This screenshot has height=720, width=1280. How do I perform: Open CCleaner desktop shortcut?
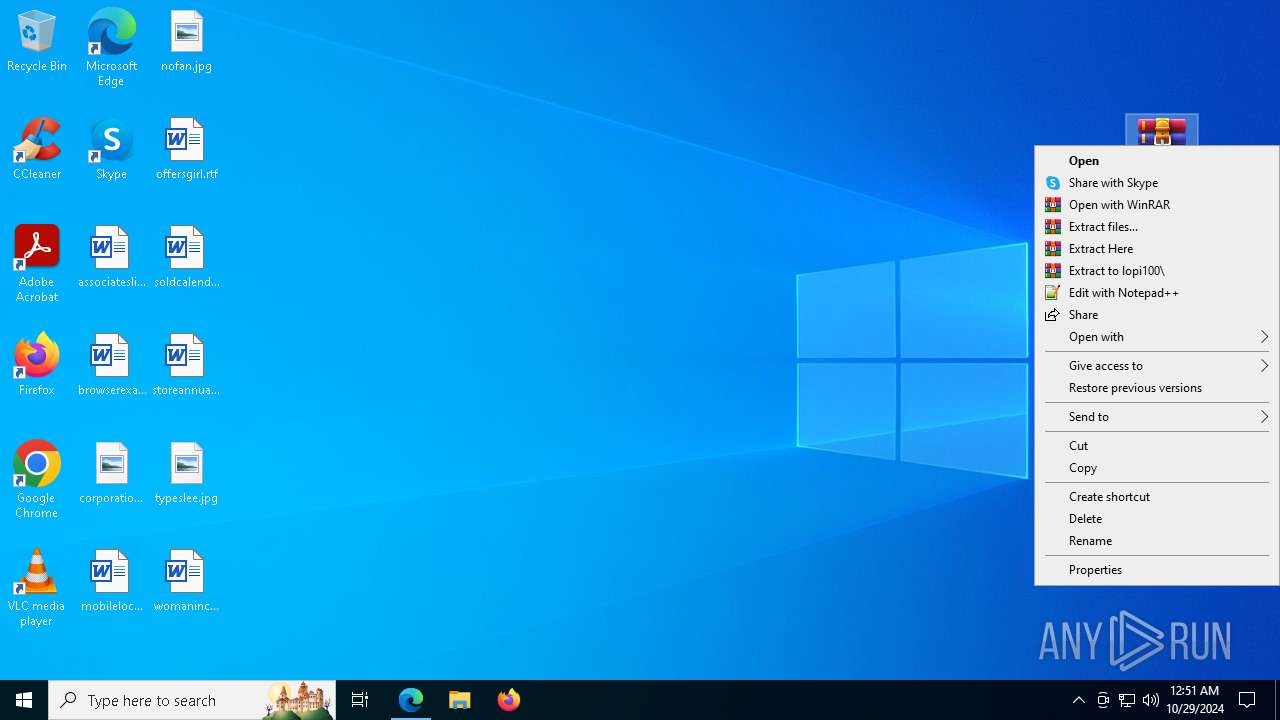[x=37, y=150]
